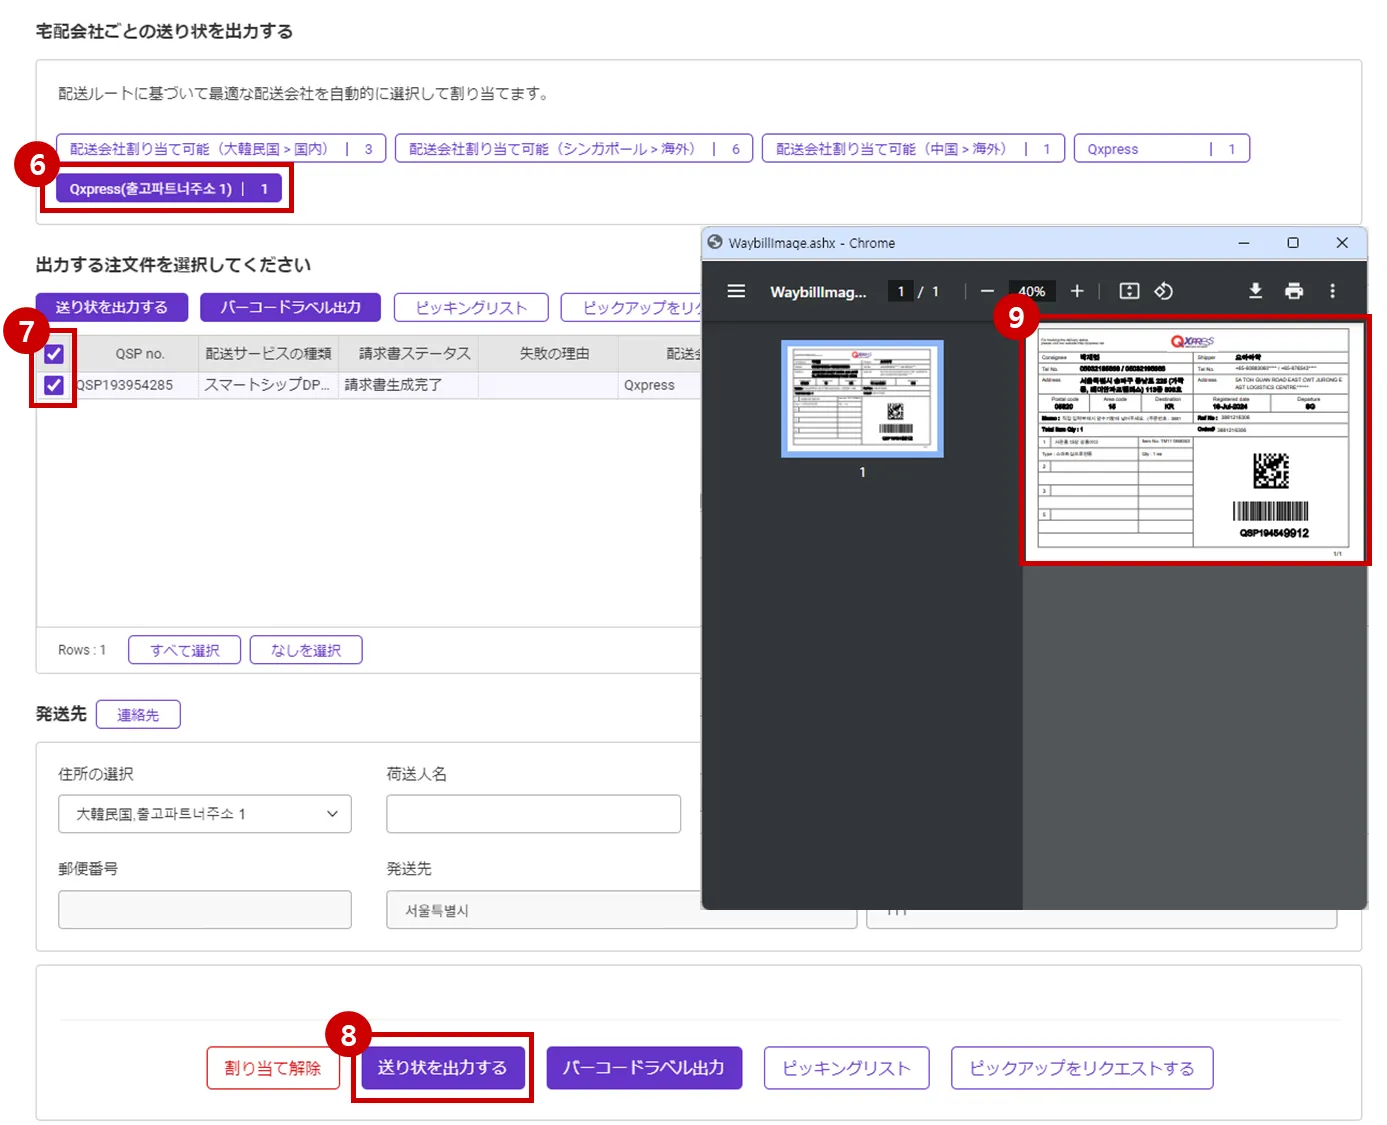
Task: Select the 中国 > 海外 carrier tab
Action: click(913, 149)
